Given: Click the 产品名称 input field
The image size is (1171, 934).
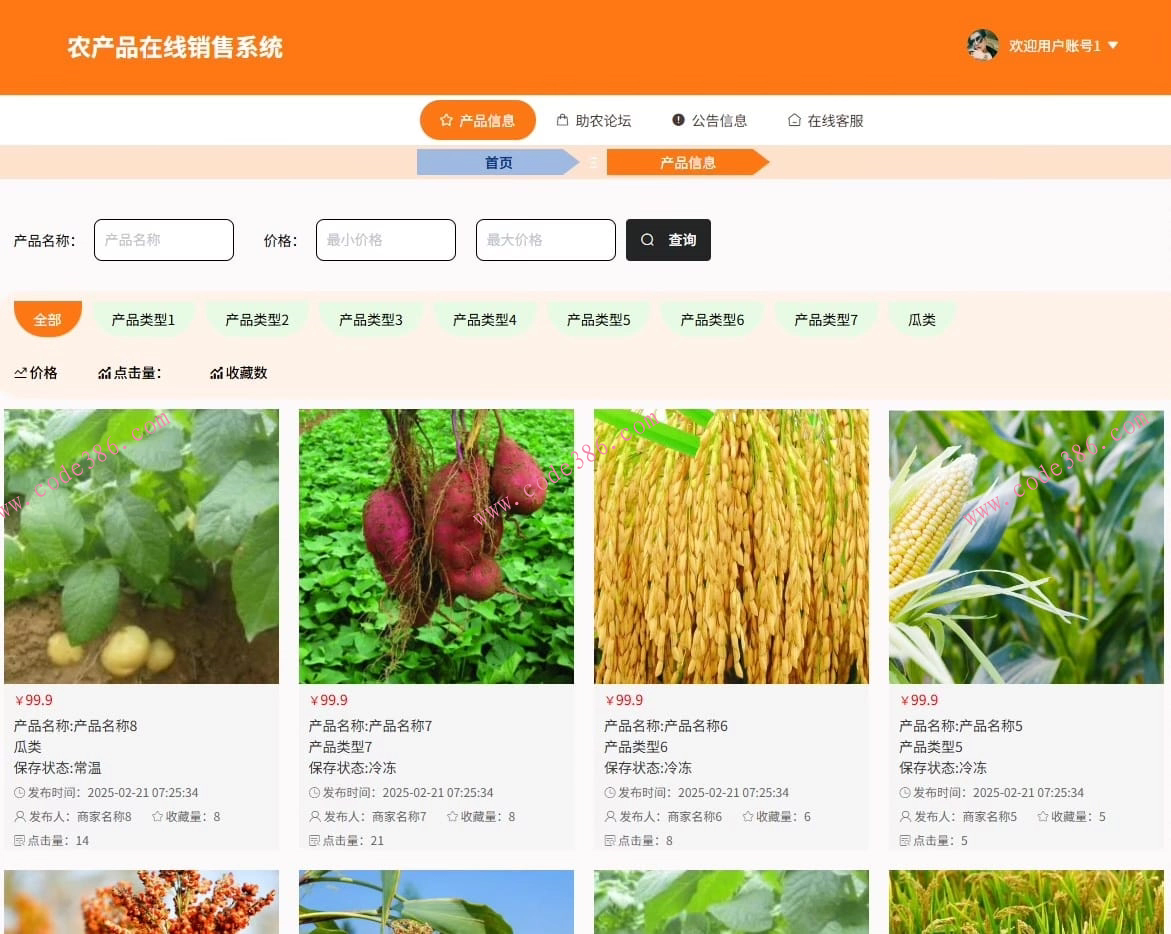Looking at the screenshot, I should [x=163, y=240].
